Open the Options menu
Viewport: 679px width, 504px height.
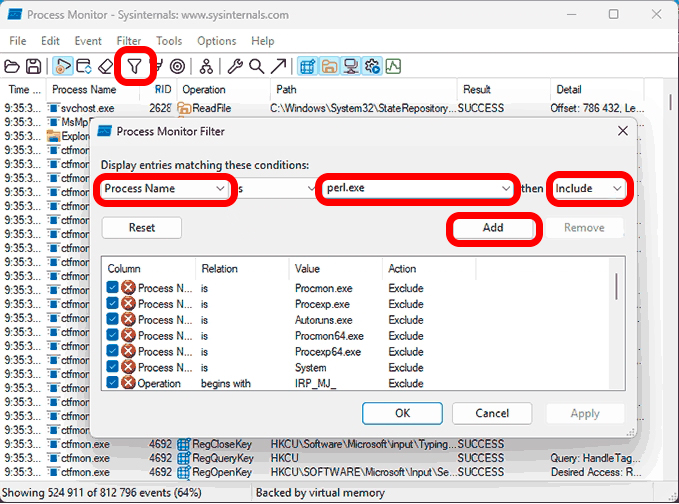click(216, 41)
